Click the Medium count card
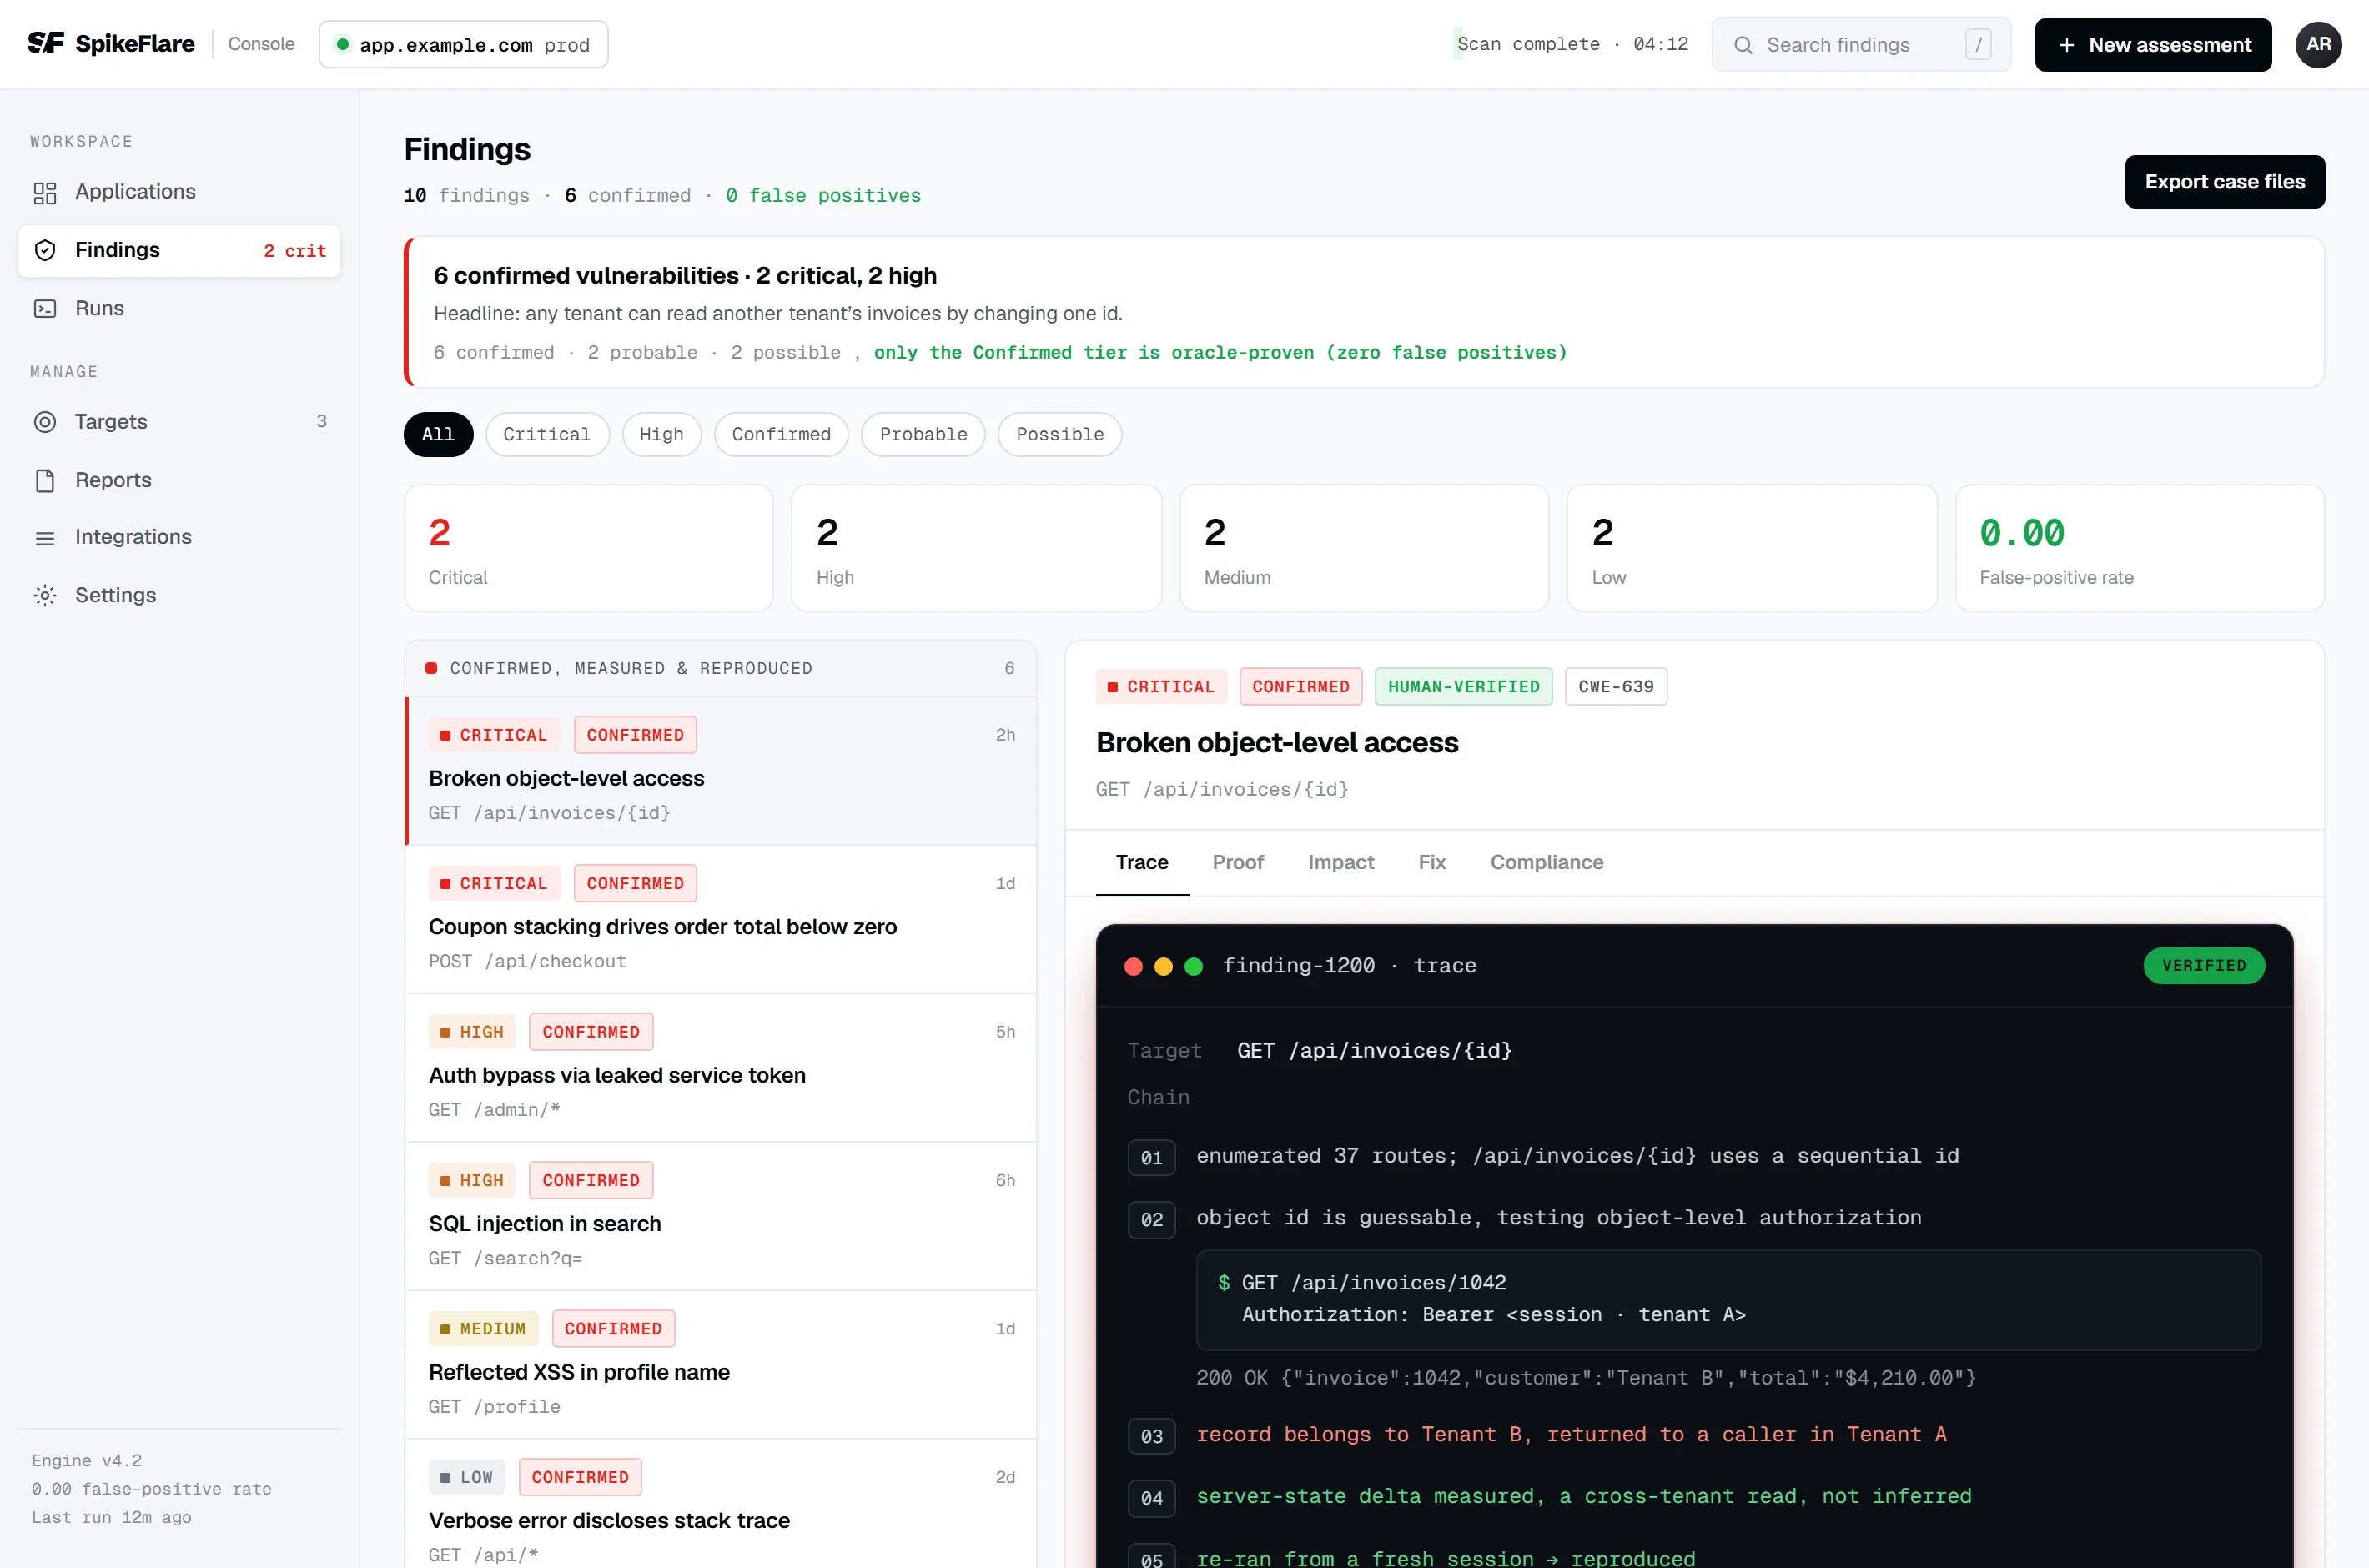 coord(1364,548)
